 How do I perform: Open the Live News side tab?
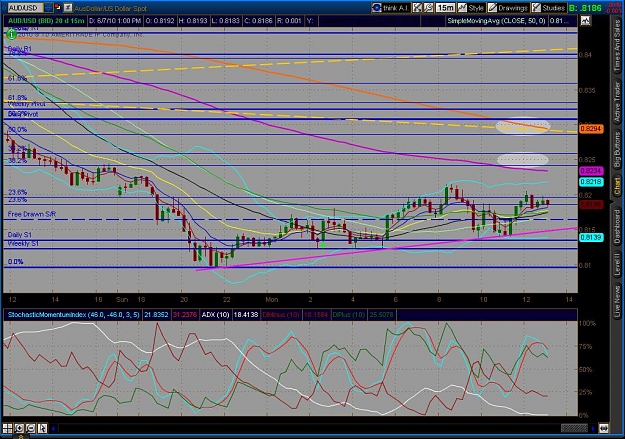(x=617, y=299)
